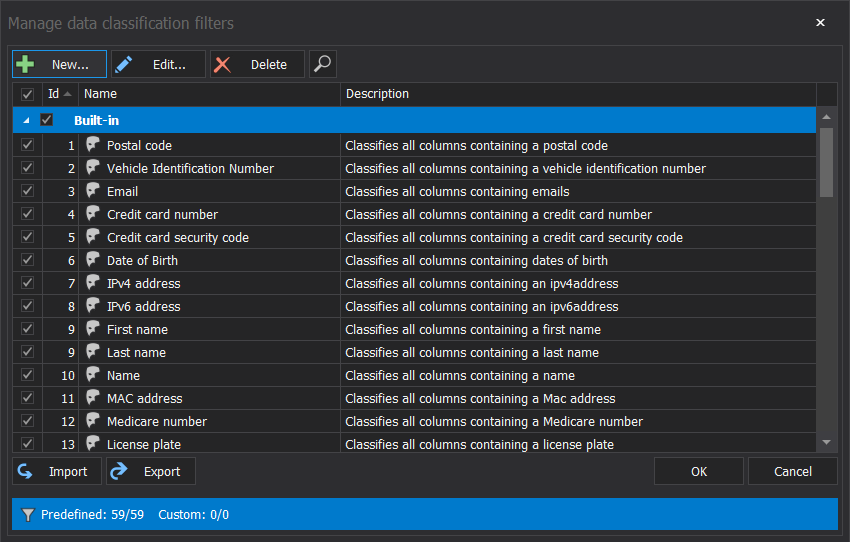Screen dimensions: 850x542
Task: Uncheck the Postal code filter
Action: pos(27,145)
